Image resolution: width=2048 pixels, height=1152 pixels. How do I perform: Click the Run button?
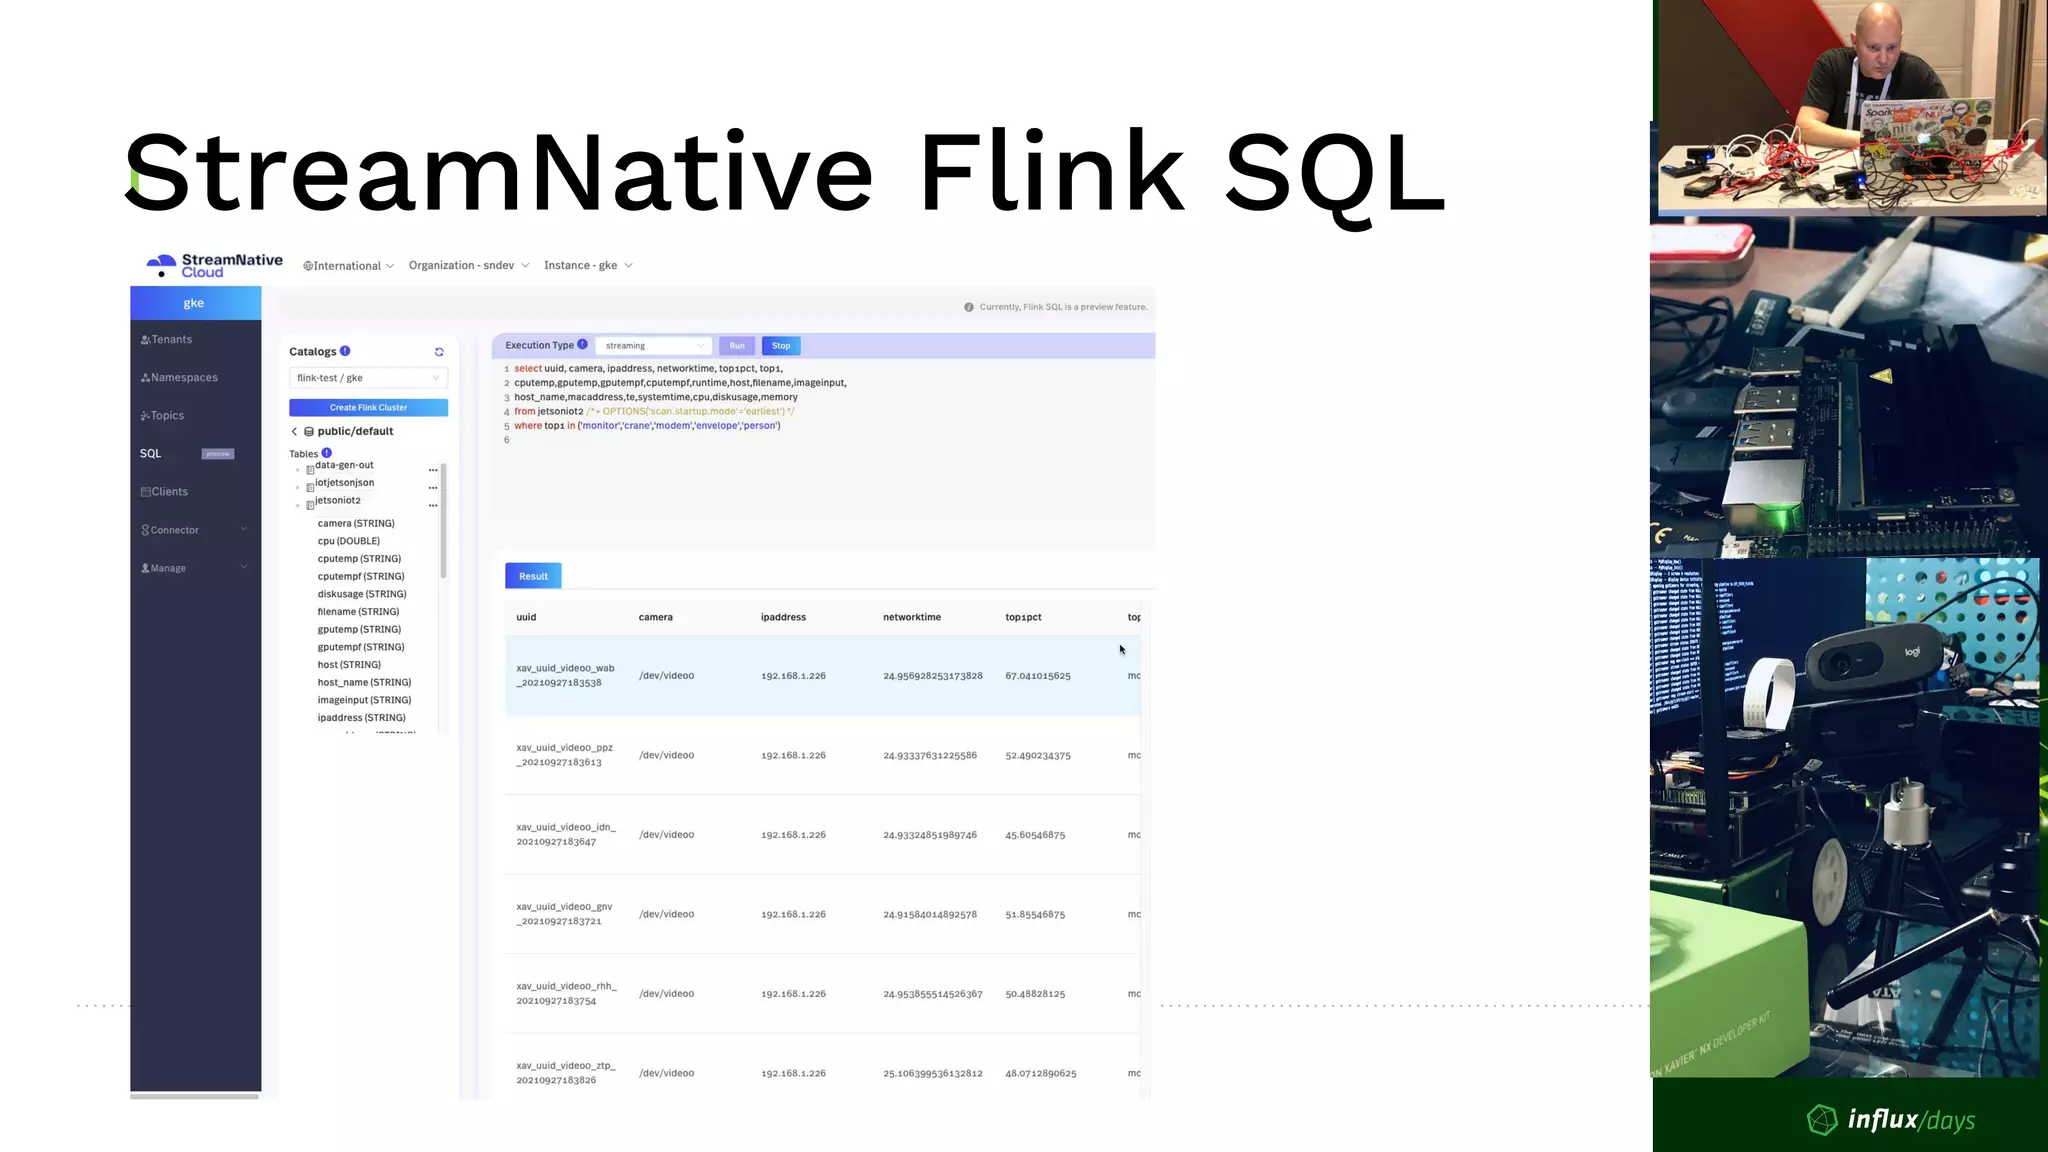[x=737, y=346]
